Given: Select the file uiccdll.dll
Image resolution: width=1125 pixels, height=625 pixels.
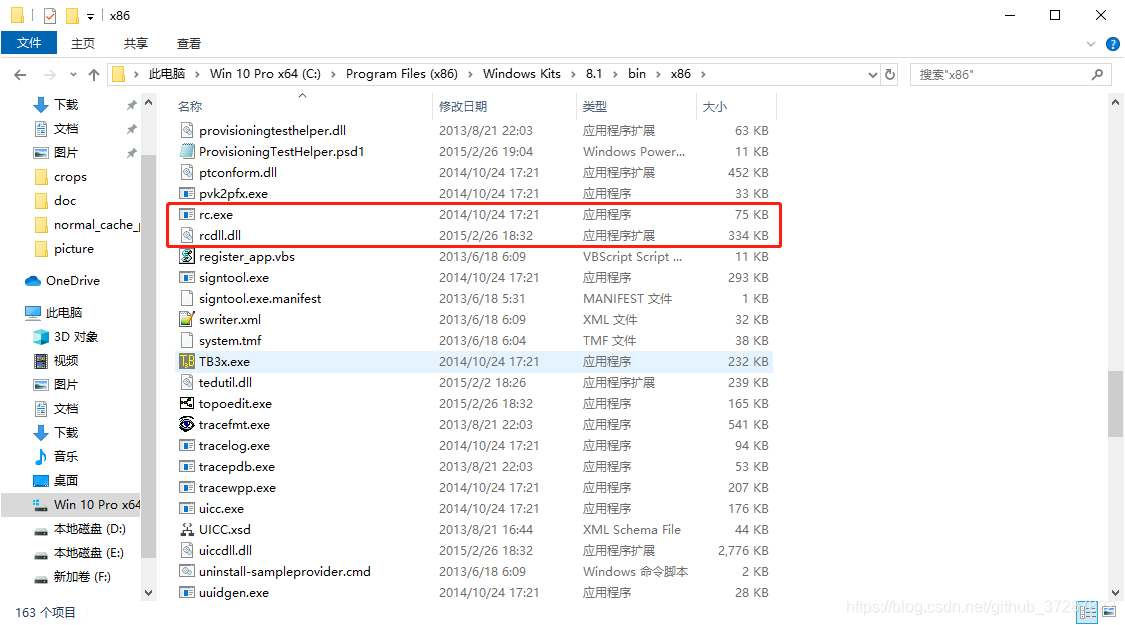Looking at the screenshot, I should coord(225,550).
